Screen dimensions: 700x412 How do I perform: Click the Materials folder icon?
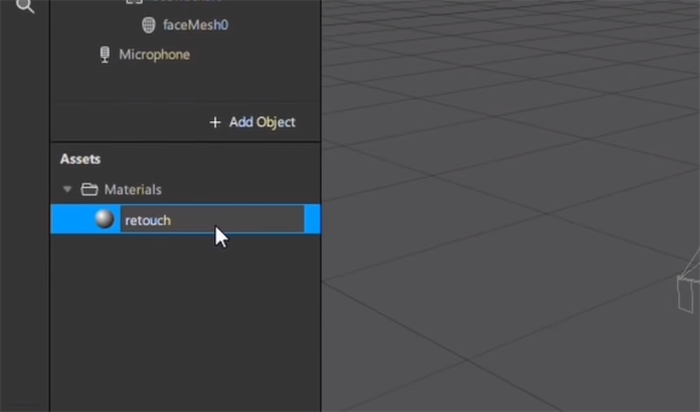point(89,189)
